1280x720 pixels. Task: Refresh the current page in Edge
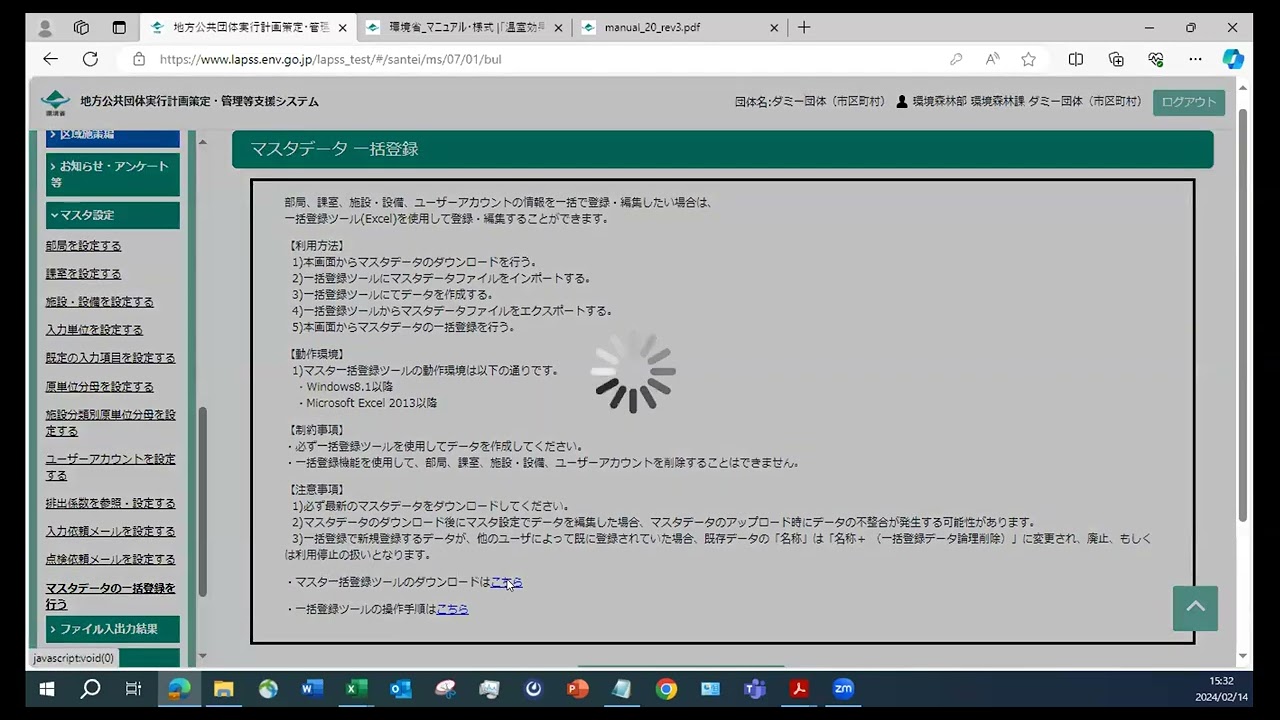coord(90,59)
